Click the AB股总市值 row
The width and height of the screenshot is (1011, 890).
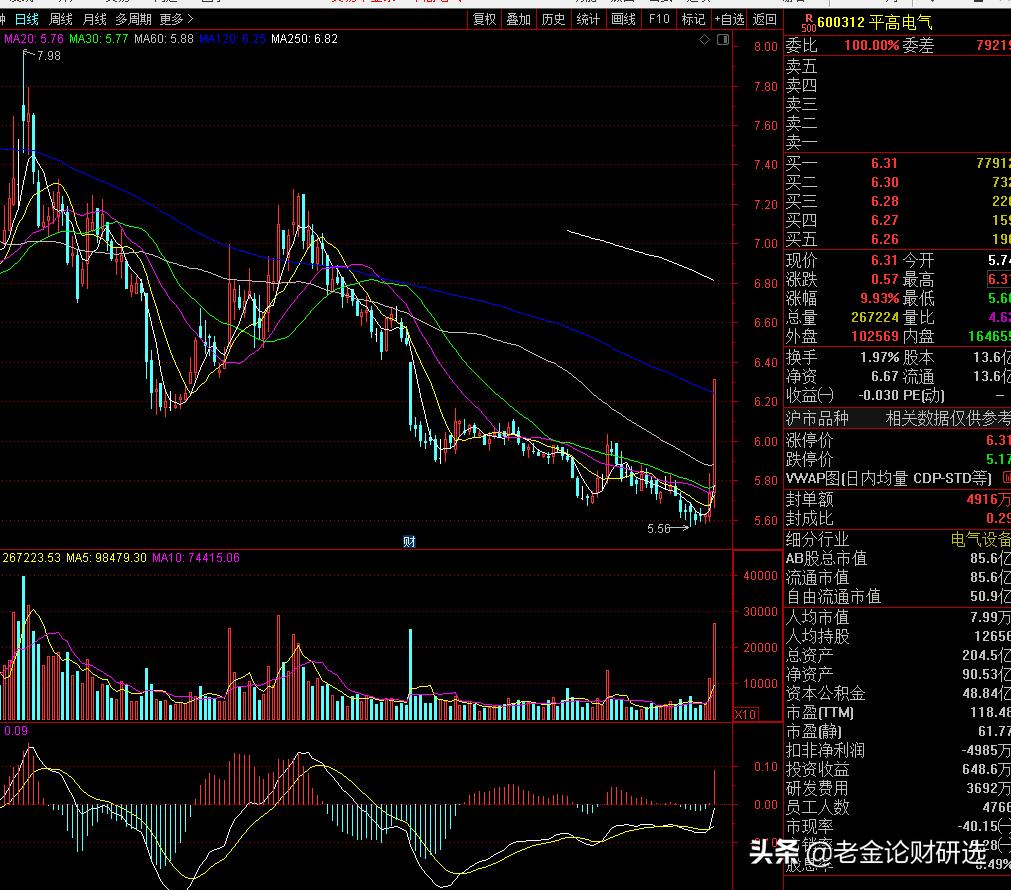coord(898,559)
